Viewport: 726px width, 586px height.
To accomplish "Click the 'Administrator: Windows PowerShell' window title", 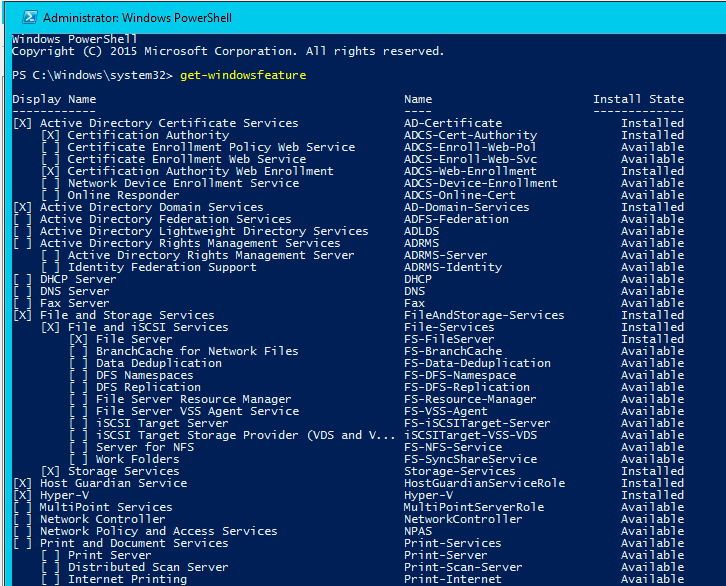I will [138, 18].
